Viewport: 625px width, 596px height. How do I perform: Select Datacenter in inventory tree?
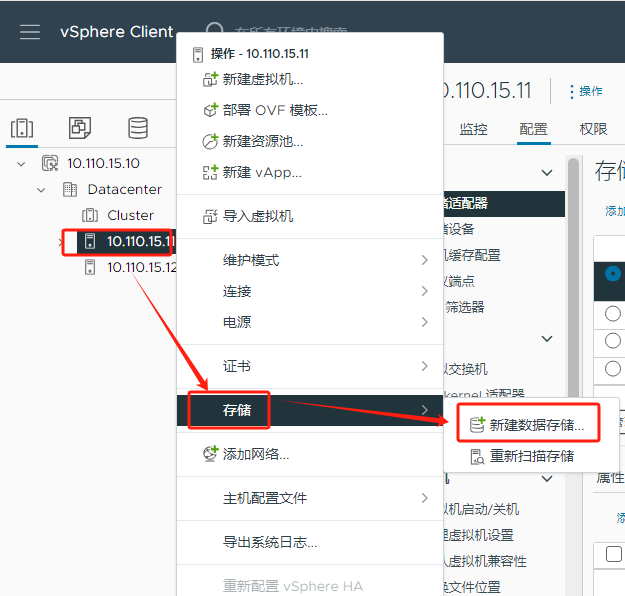click(x=125, y=189)
